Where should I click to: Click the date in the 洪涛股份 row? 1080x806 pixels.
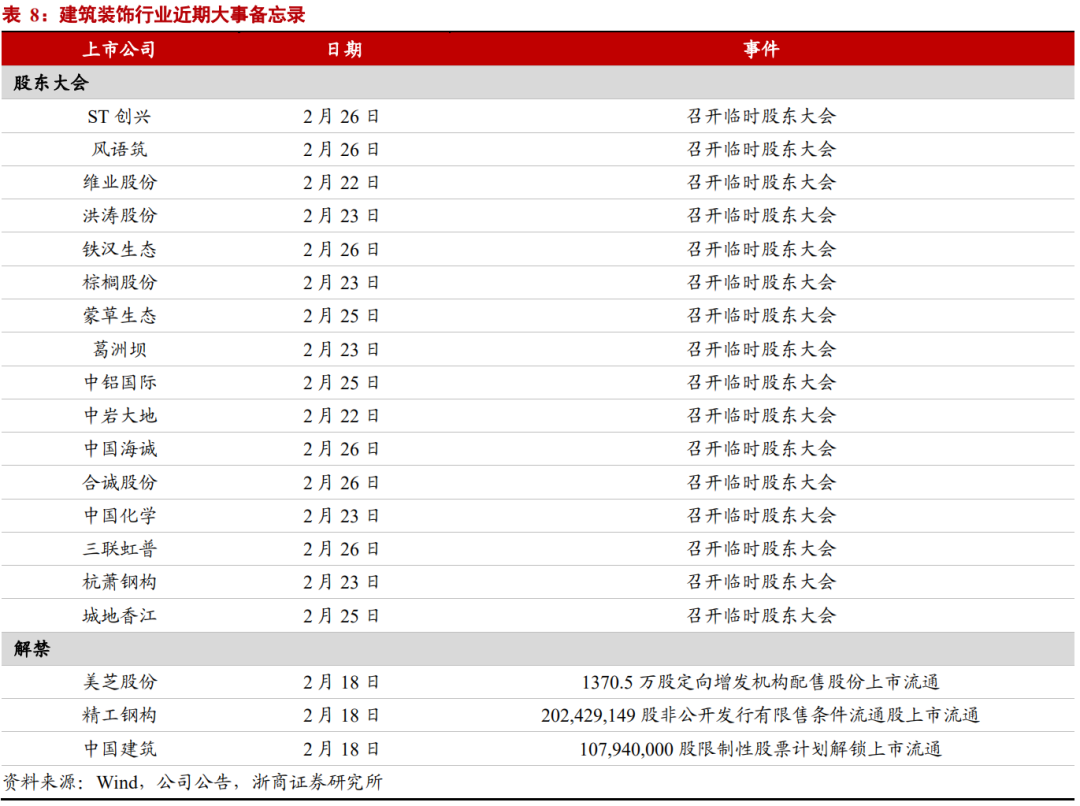click(x=341, y=216)
